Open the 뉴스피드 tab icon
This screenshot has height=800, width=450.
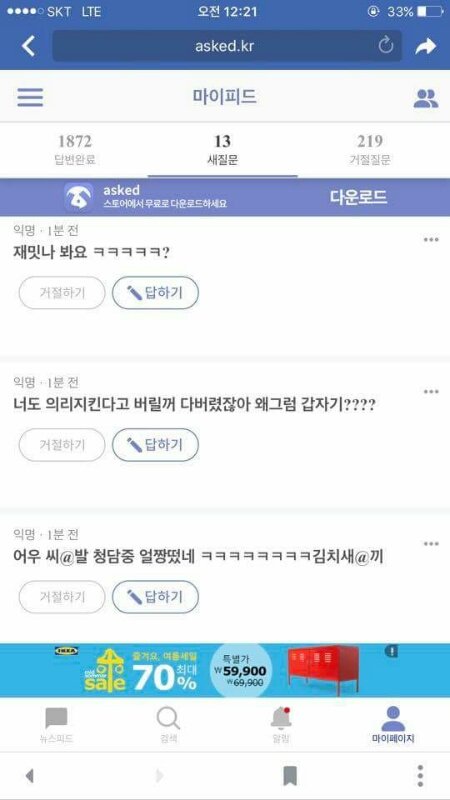pyautogui.click(x=56, y=718)
